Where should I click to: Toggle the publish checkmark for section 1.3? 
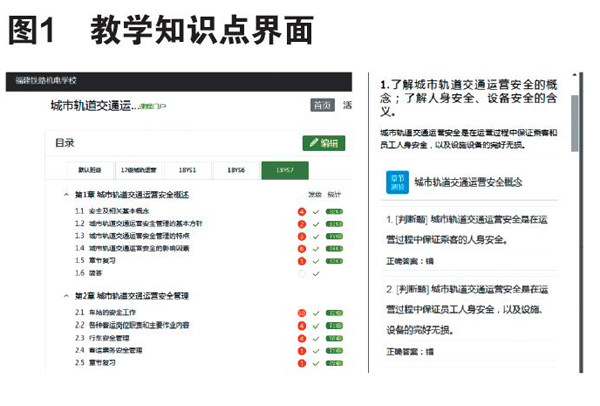pos(316,236)
